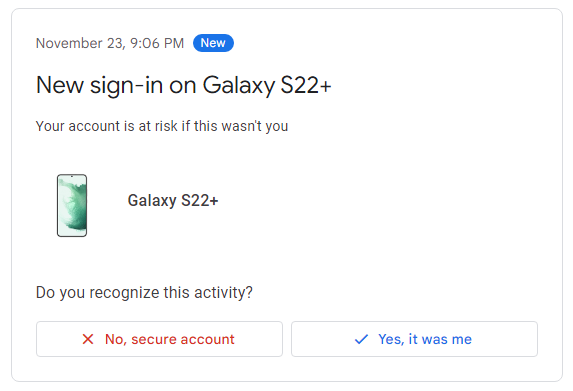
Task: Click the New sign-in on Galaxy S22+ heading
Action: click(183, 86)
